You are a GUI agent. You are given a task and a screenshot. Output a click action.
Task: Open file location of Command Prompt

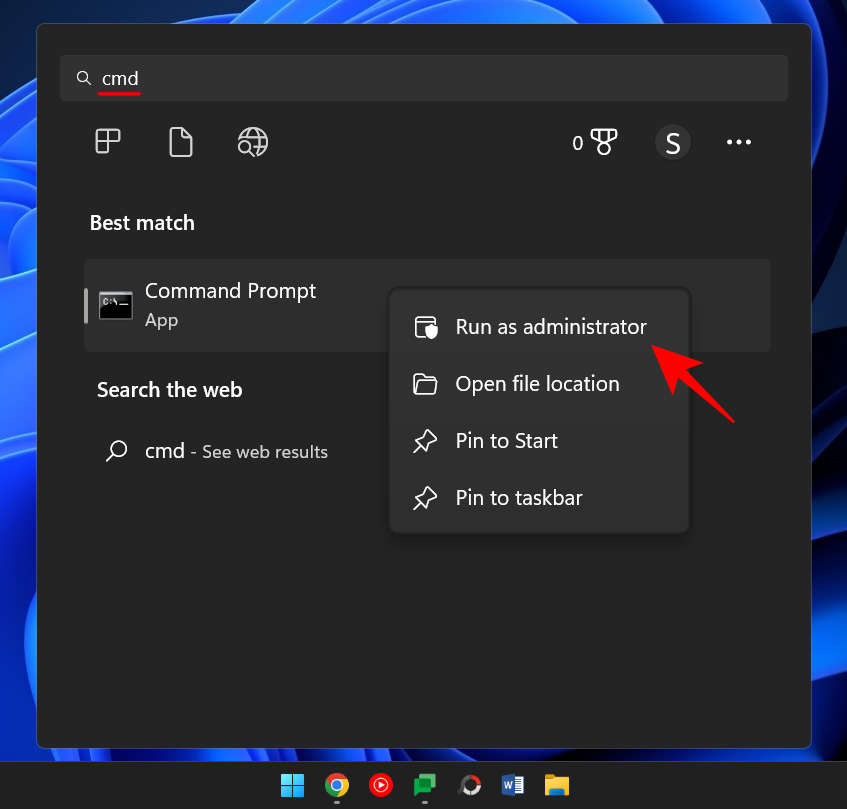pos(538,384)
